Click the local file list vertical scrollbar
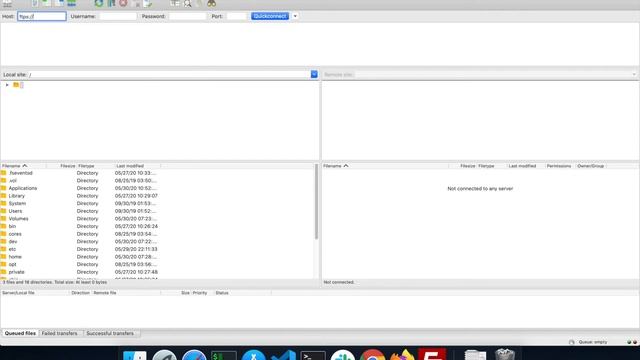The image size is (640, 360). (316, 202)
